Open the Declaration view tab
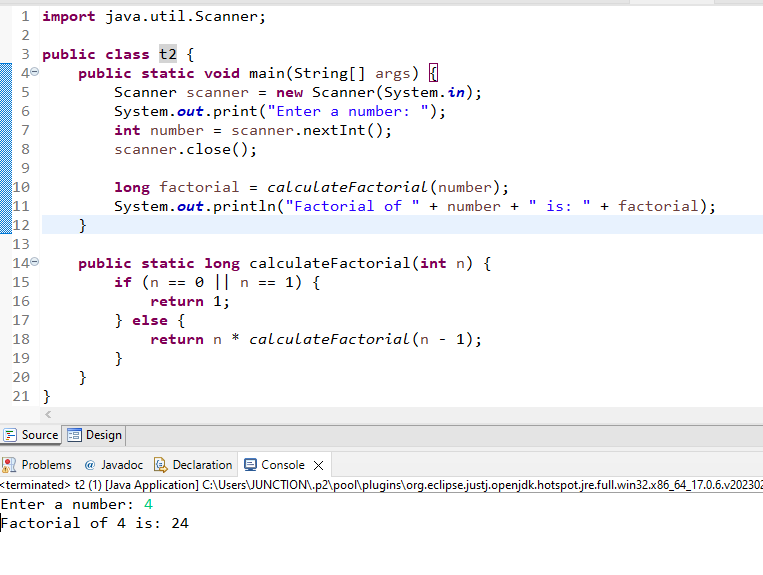 coord(193,465)
